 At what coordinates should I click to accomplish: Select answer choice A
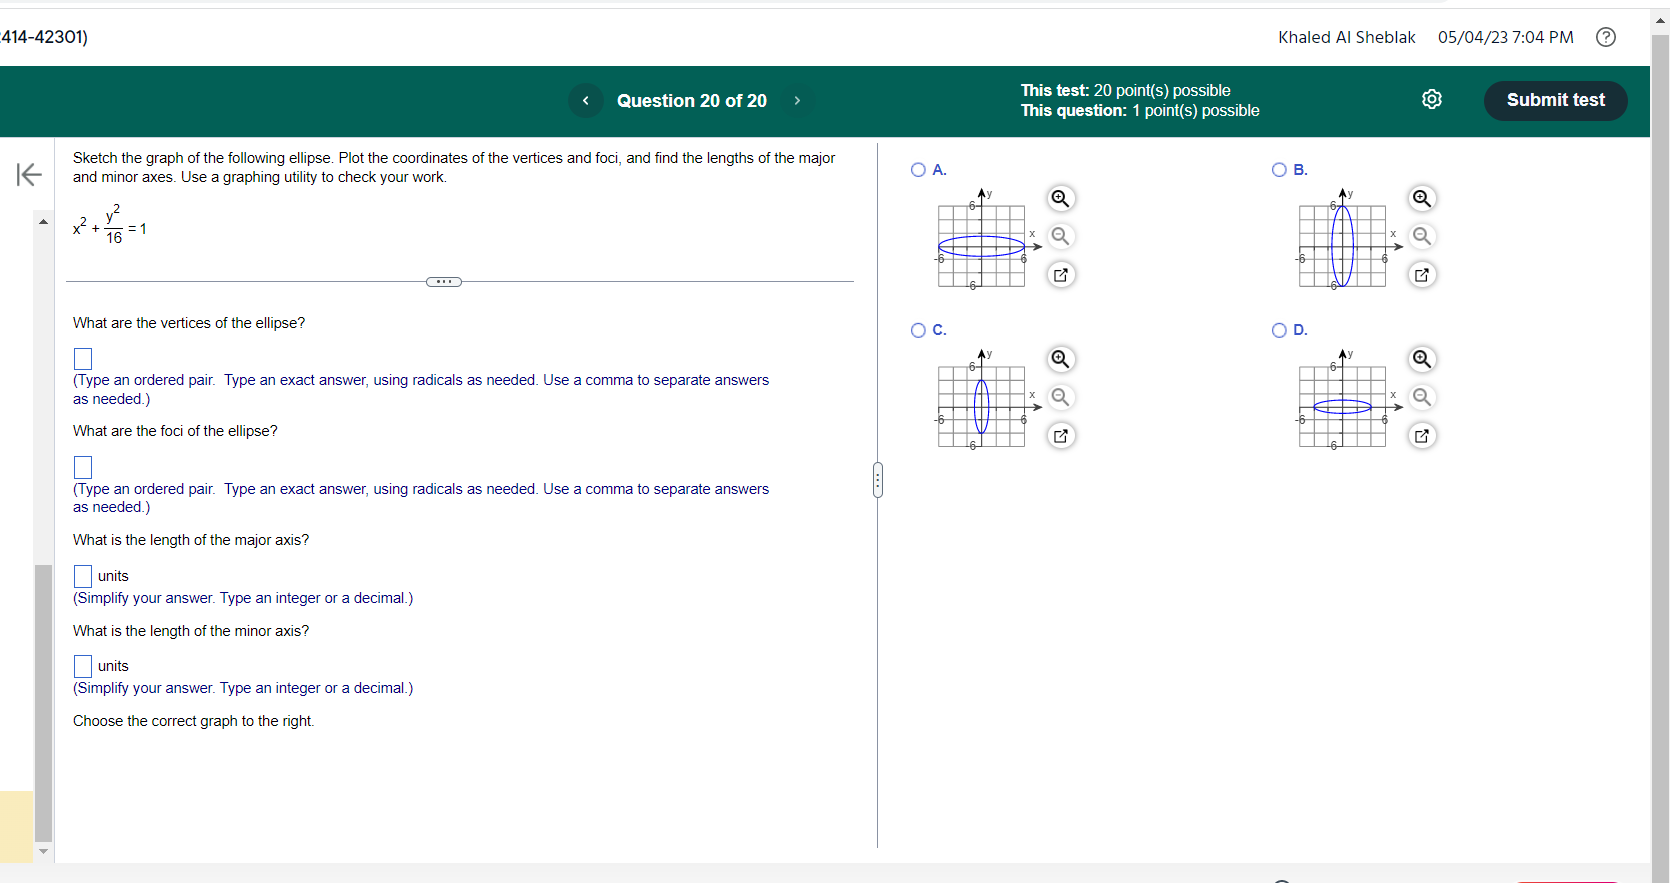click(918, 170)
